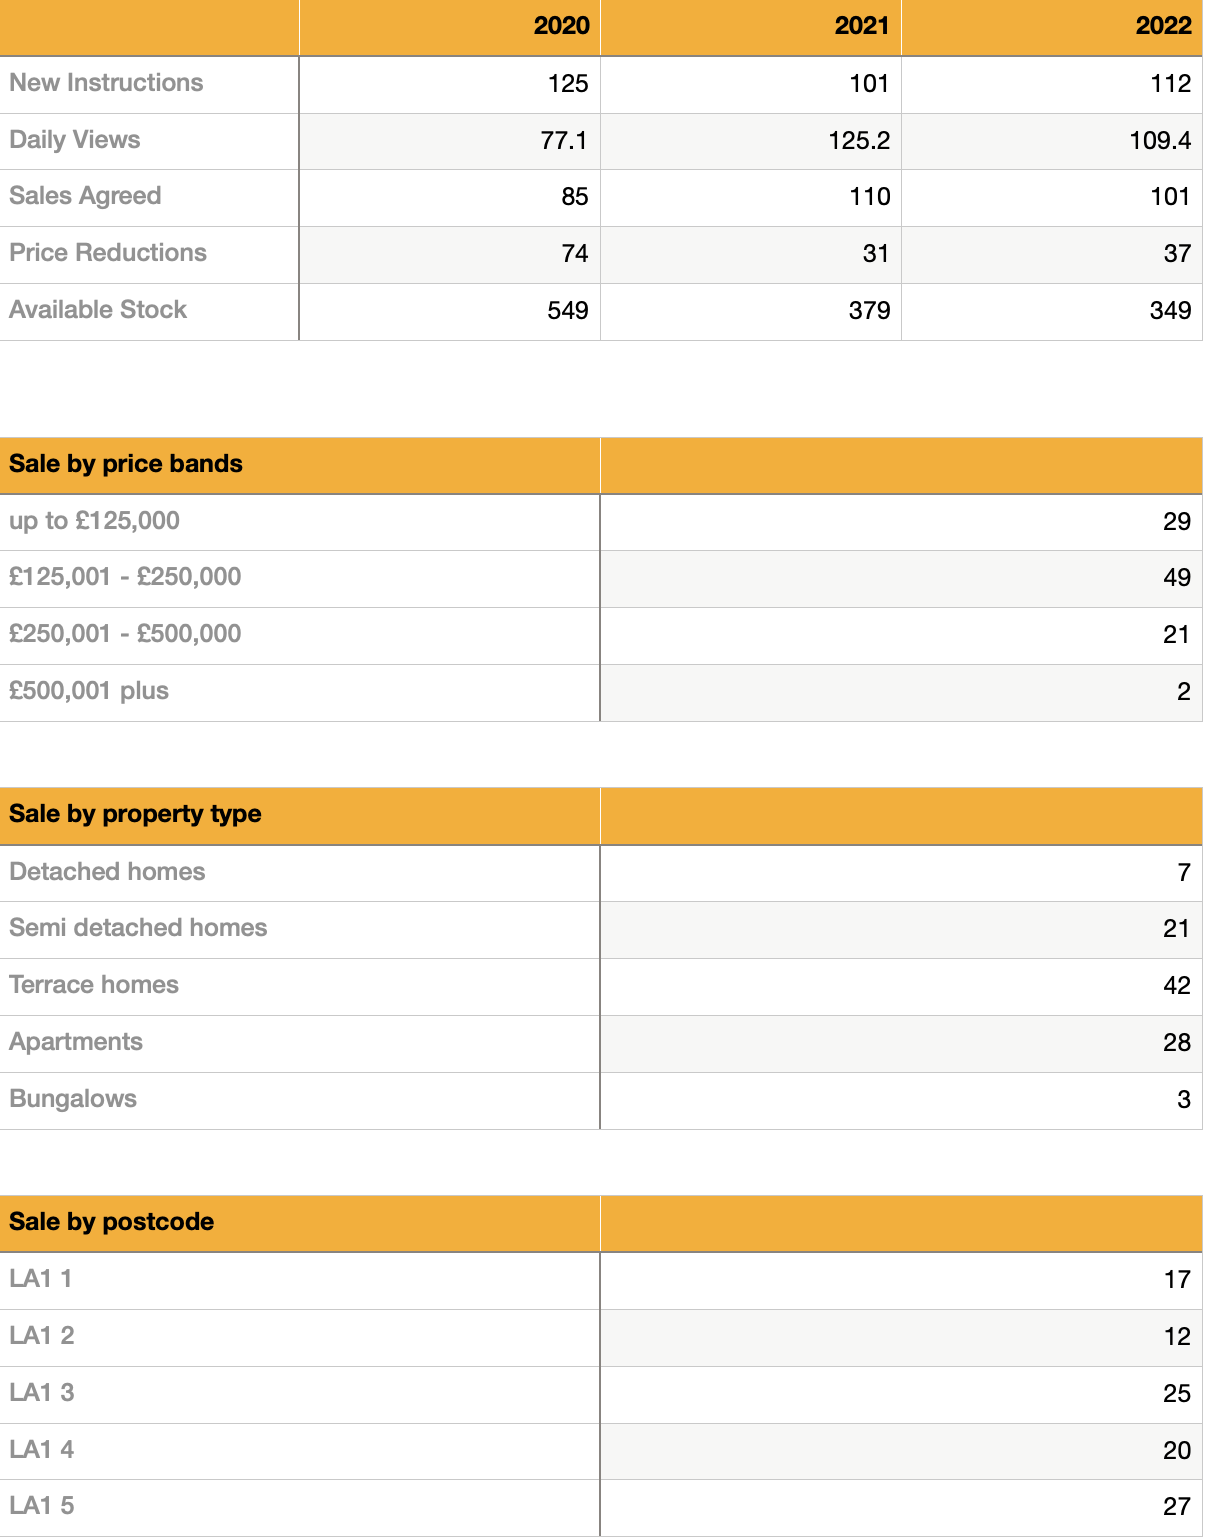1206x1540 pixels.
Task: Select the up to £125,000 row label
Action: click(95, 521)
